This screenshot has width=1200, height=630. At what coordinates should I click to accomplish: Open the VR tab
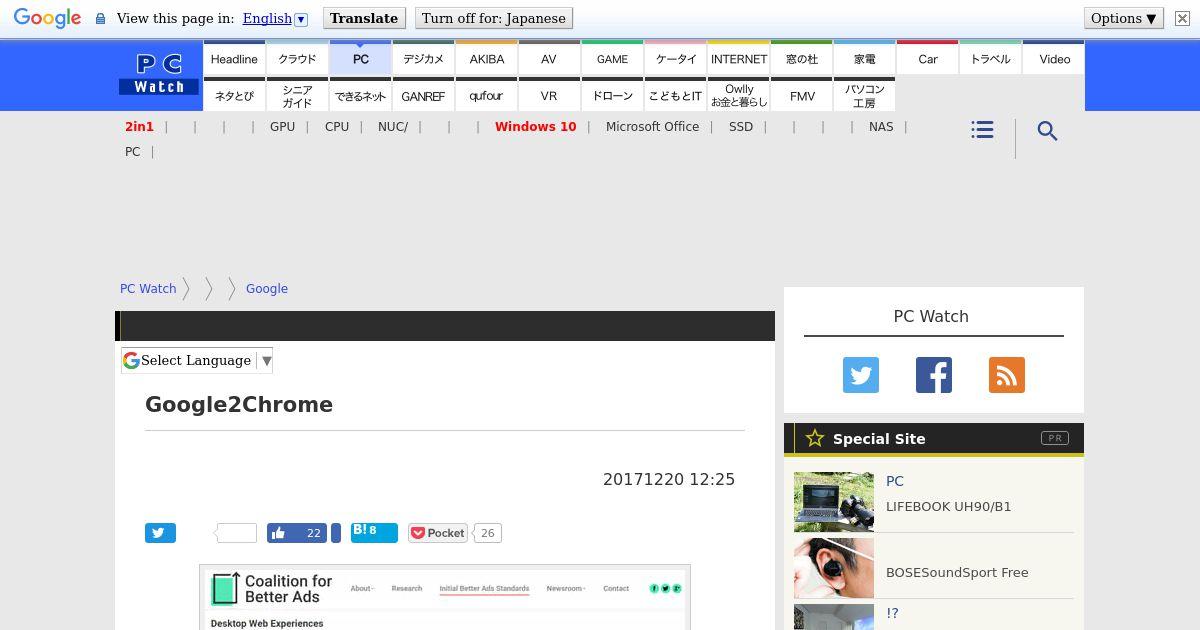pyautogui.click(x=549, y=95)
